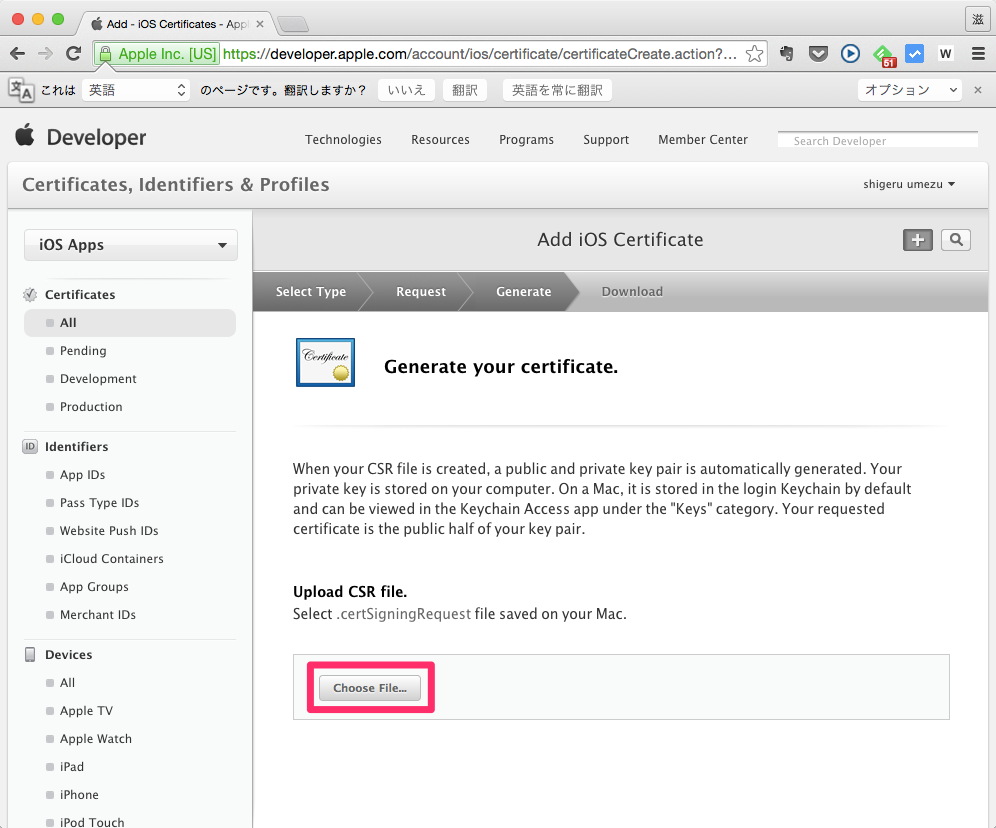
Task: Select Production certificates
Action: (91, 406)
